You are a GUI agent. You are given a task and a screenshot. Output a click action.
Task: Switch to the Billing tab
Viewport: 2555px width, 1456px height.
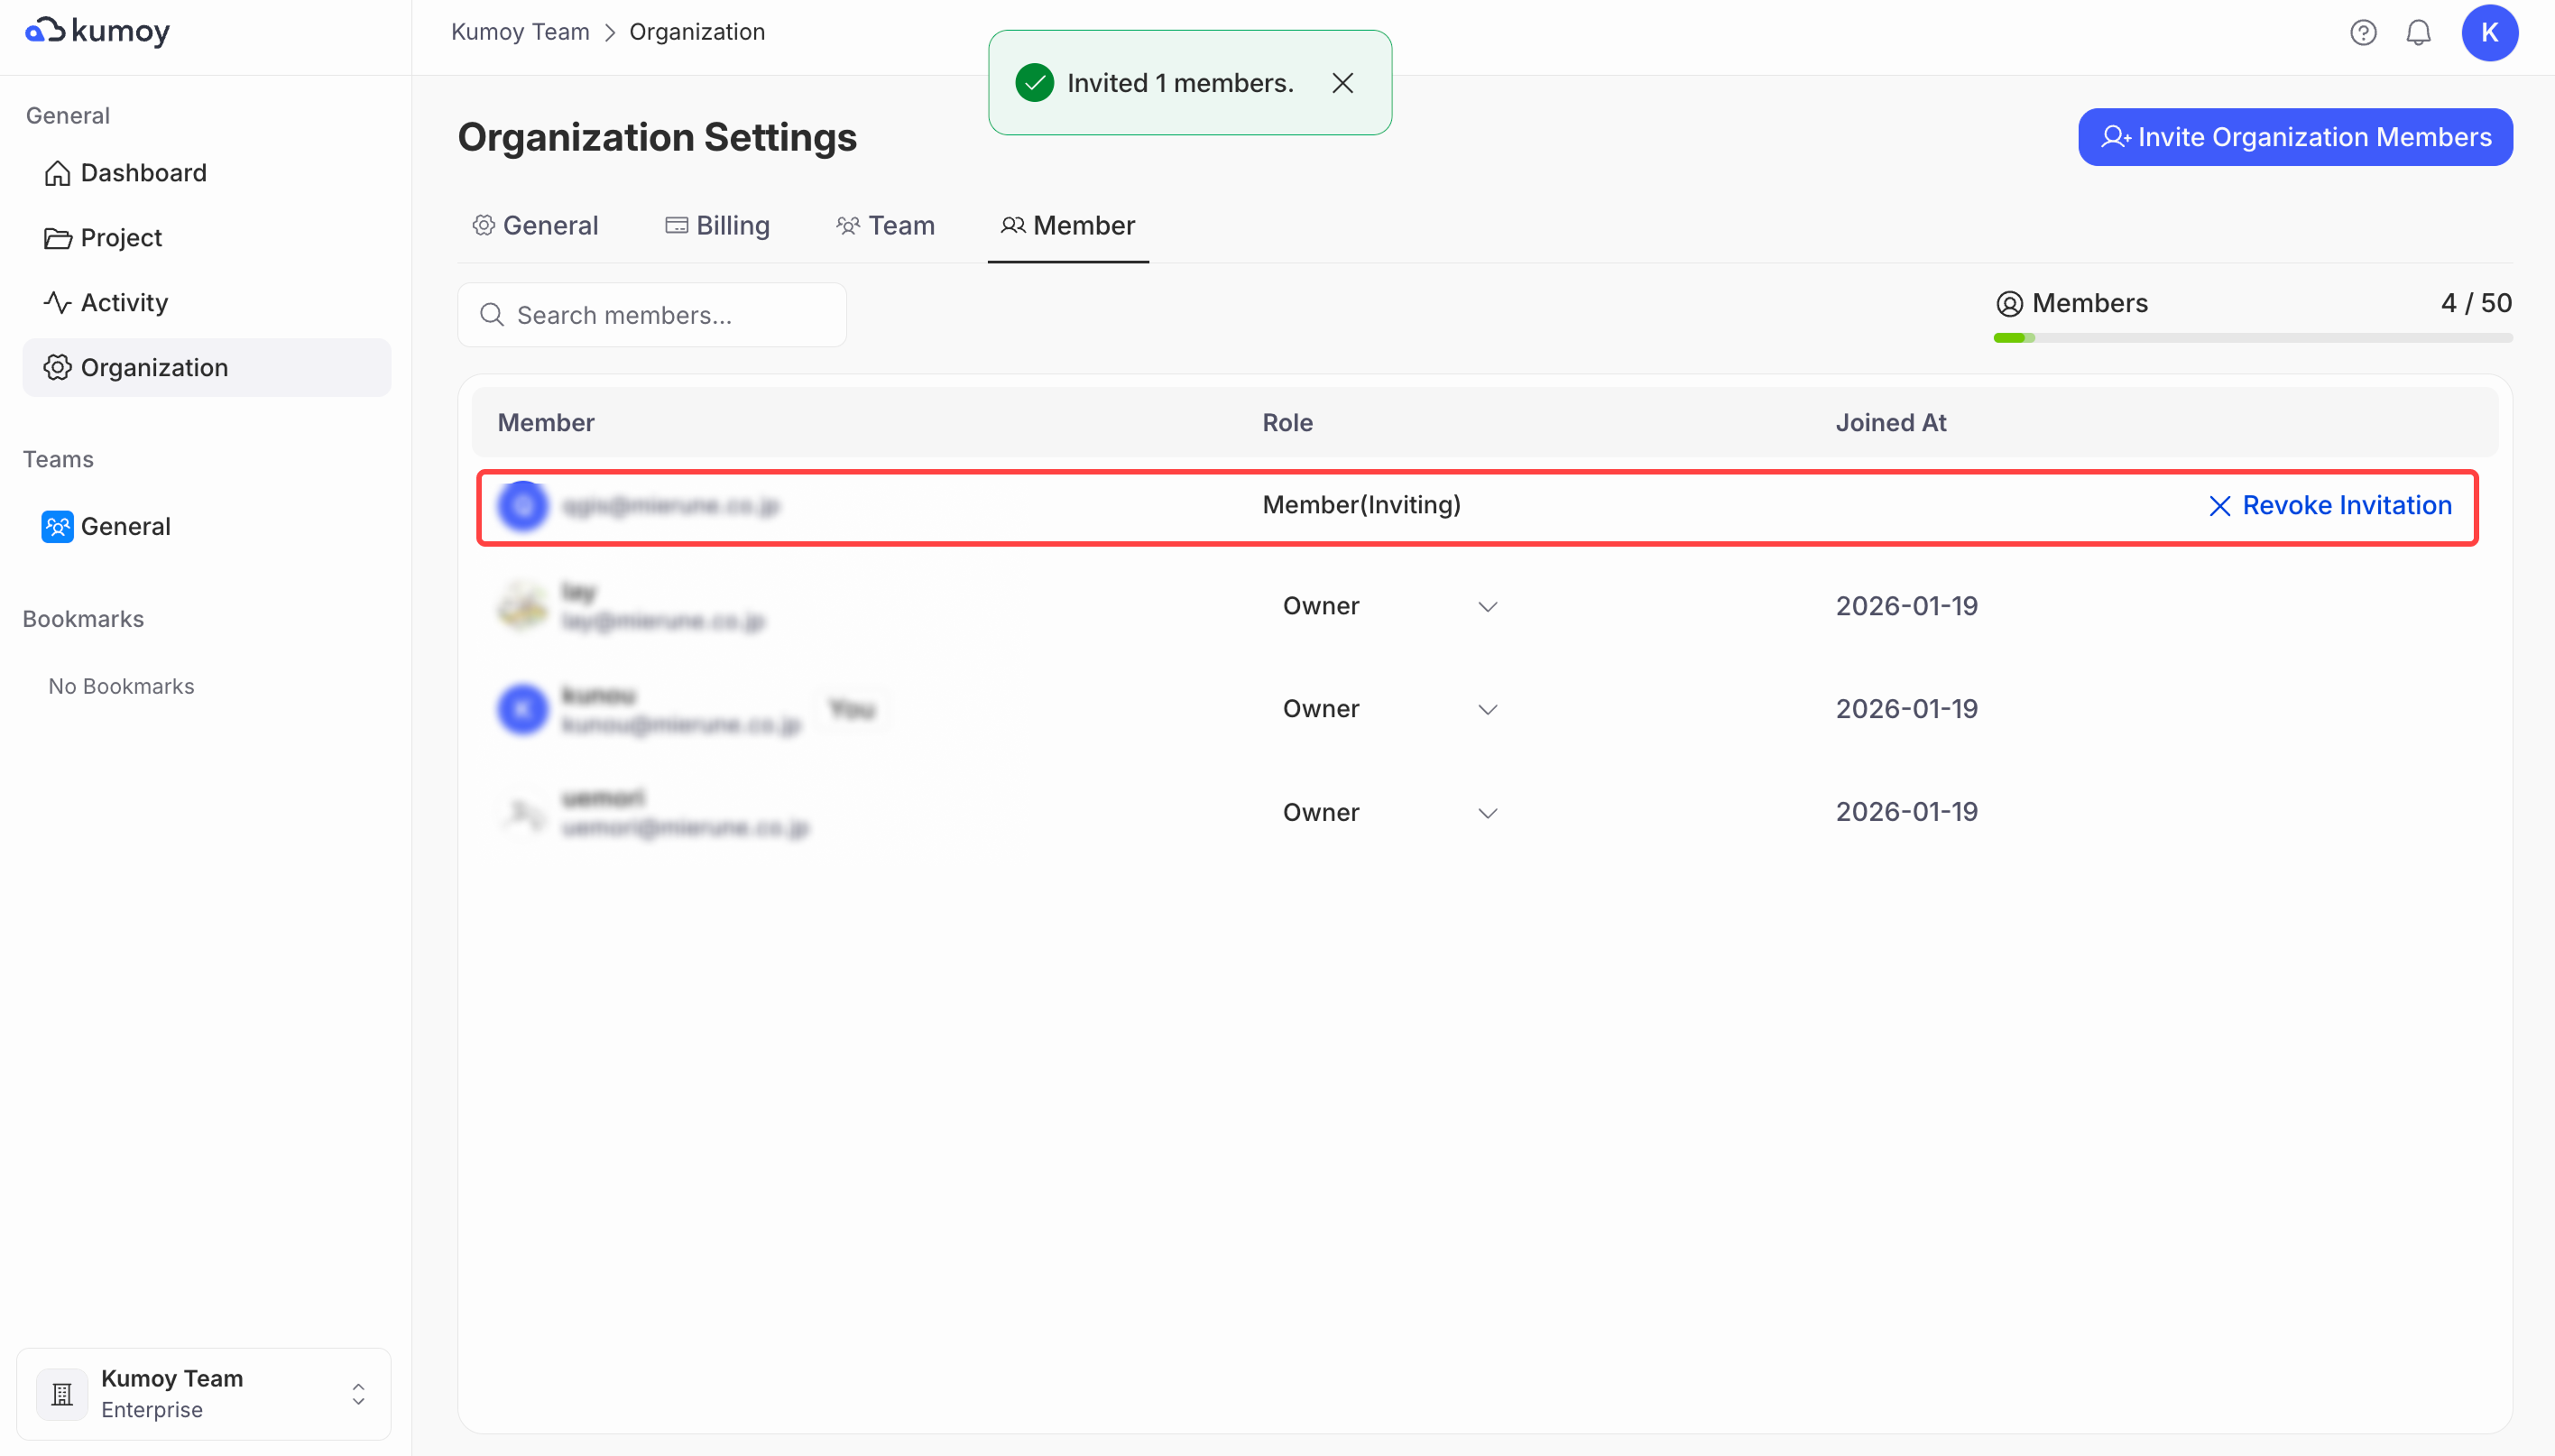717,226
